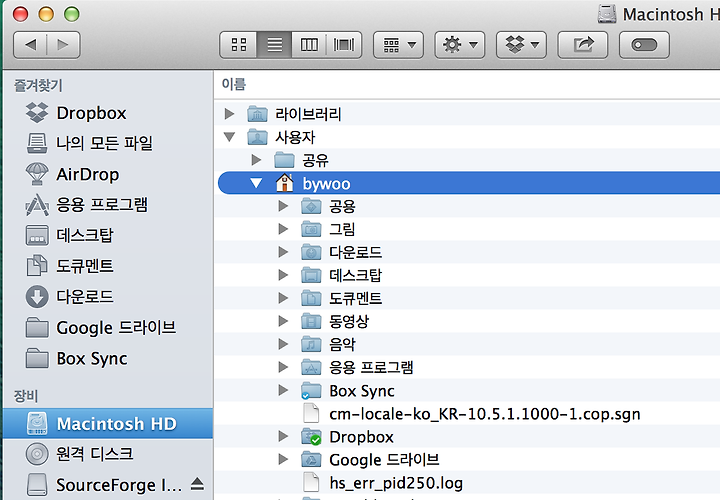Click the 응용 프로그램 row name in the list
720x500 pixels.
tap(371, 367)
